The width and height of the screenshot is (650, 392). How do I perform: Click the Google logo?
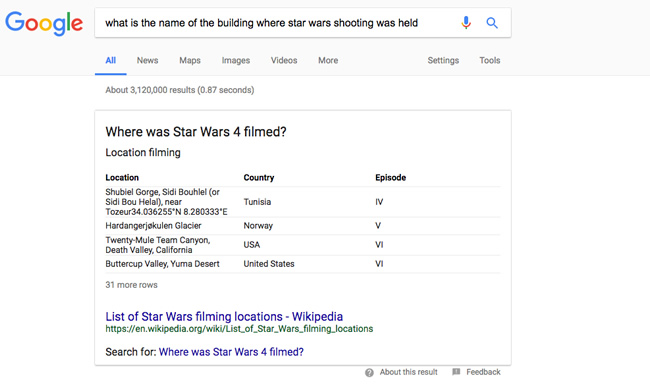coord(44,23)
